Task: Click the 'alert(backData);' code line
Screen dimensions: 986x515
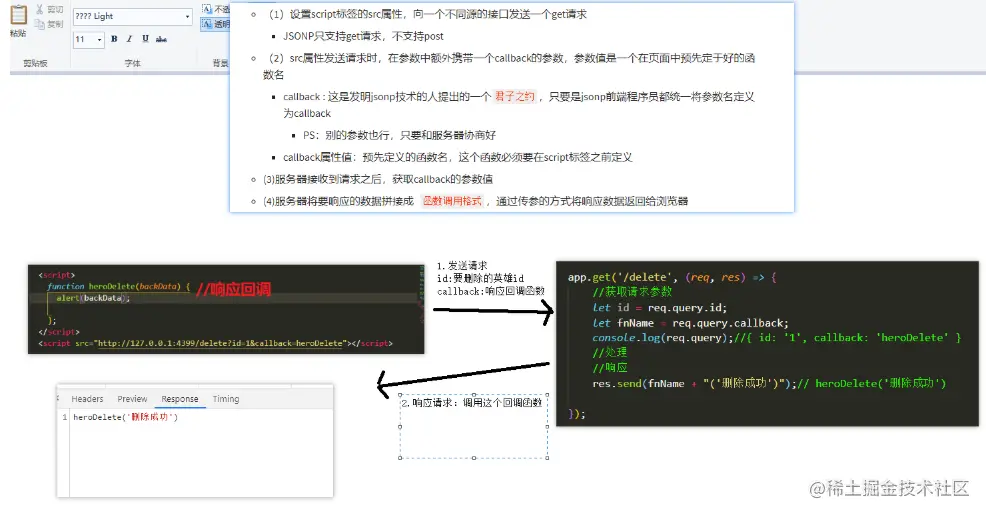Action: tap(93, 298)
